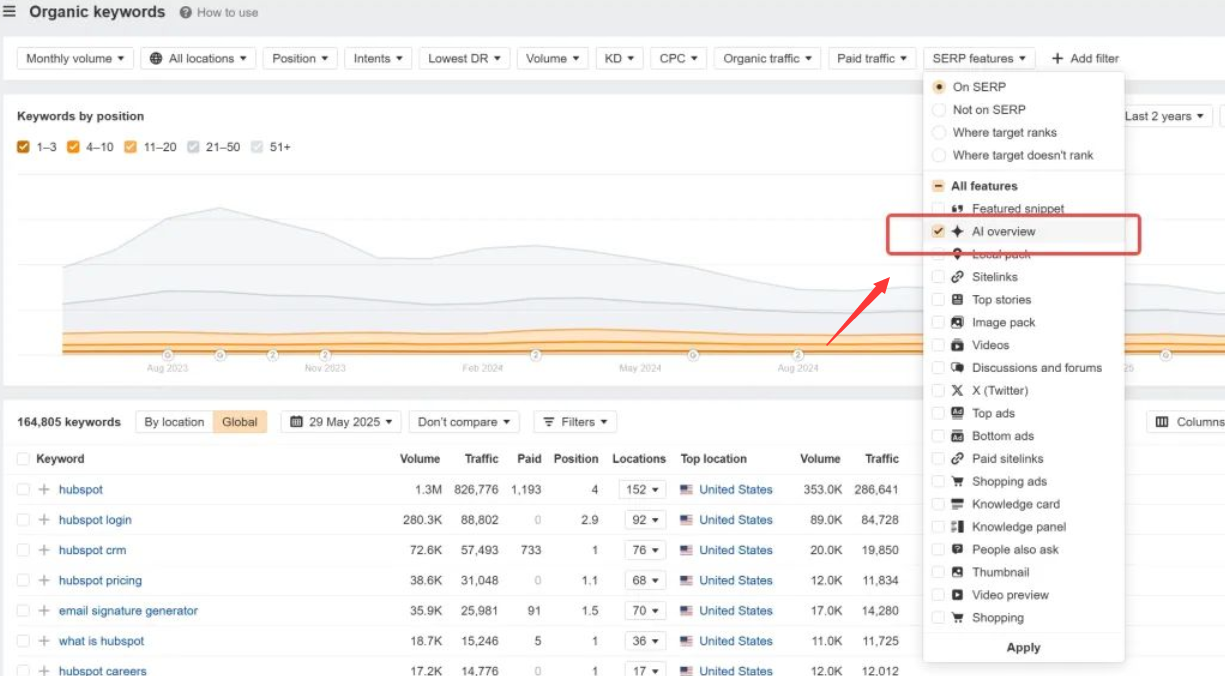
Task: Toggle the 11–20 position checkbox
Action: pos(131,147)
